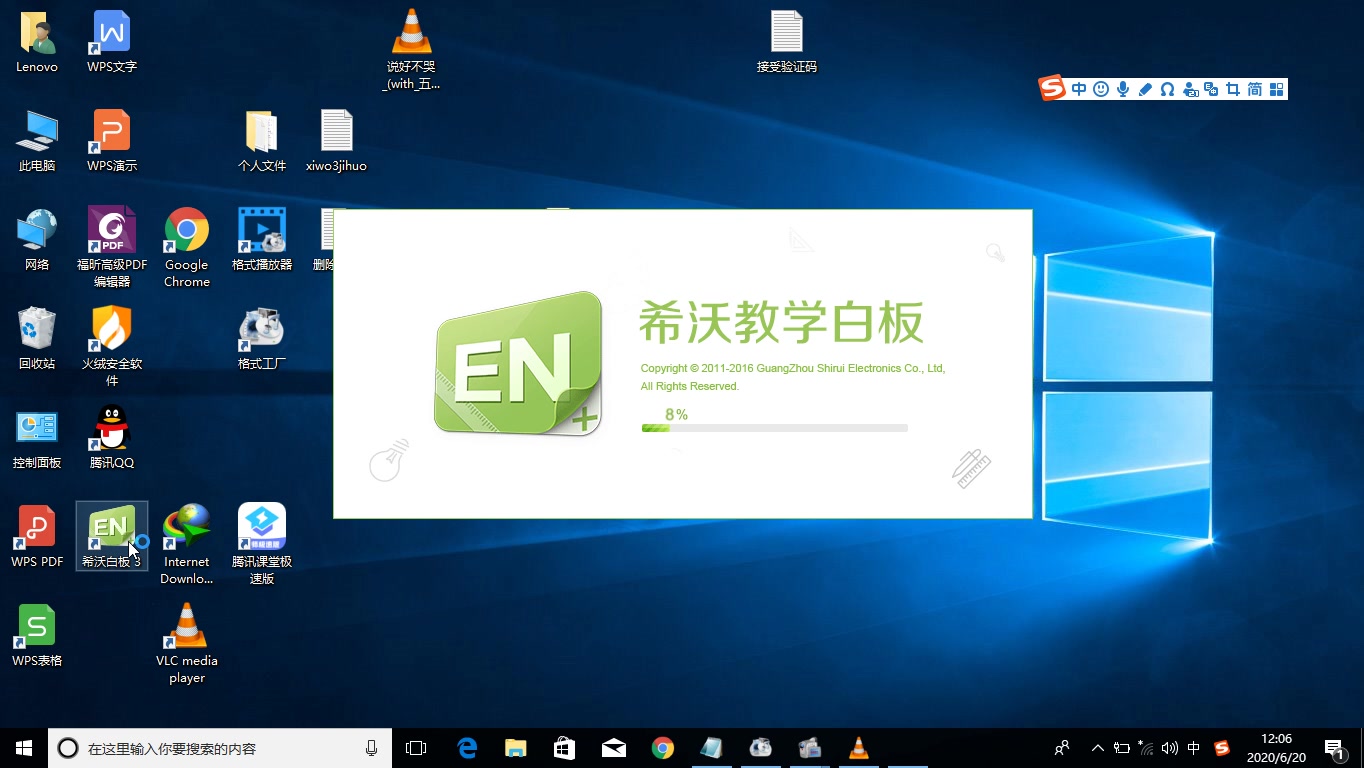Click the 希沃教学白板 splash title
Screen dimensions: 1364x768
pyautogui.click(x=782, y=322)
